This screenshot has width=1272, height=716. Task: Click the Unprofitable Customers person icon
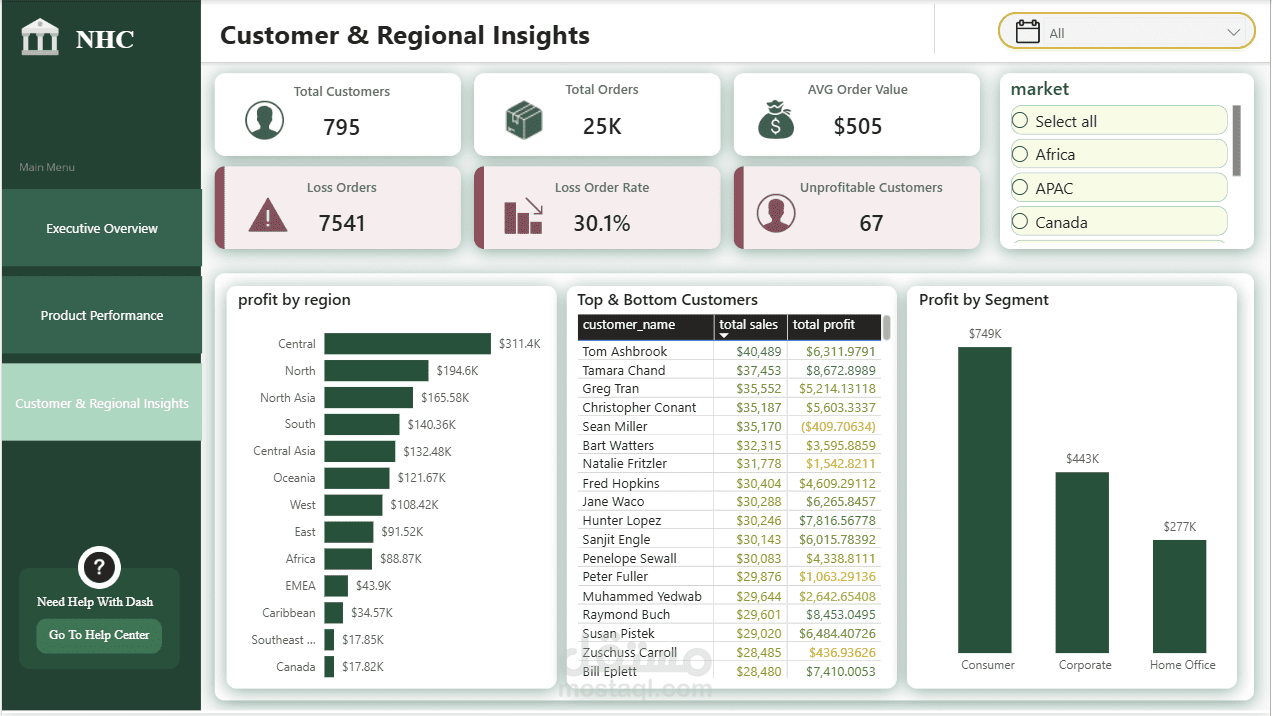click(776, 213)
